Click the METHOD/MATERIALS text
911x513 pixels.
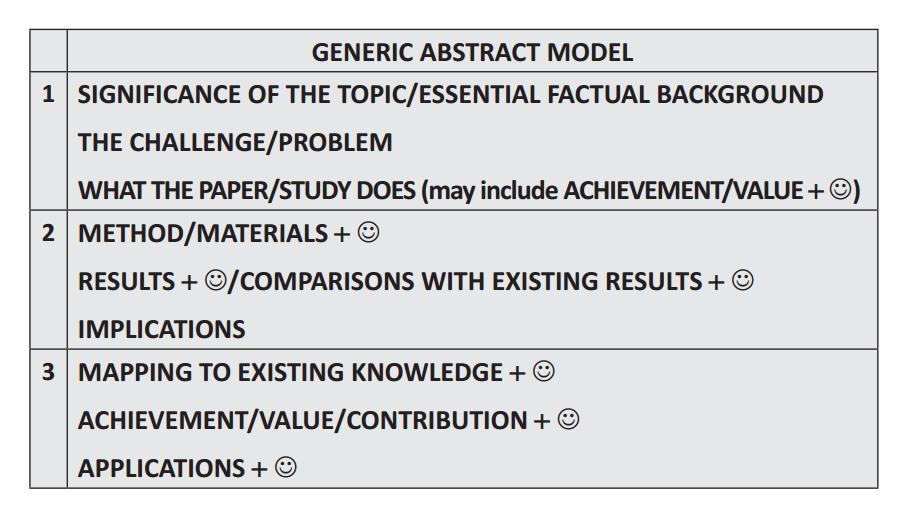pos(203,234)
